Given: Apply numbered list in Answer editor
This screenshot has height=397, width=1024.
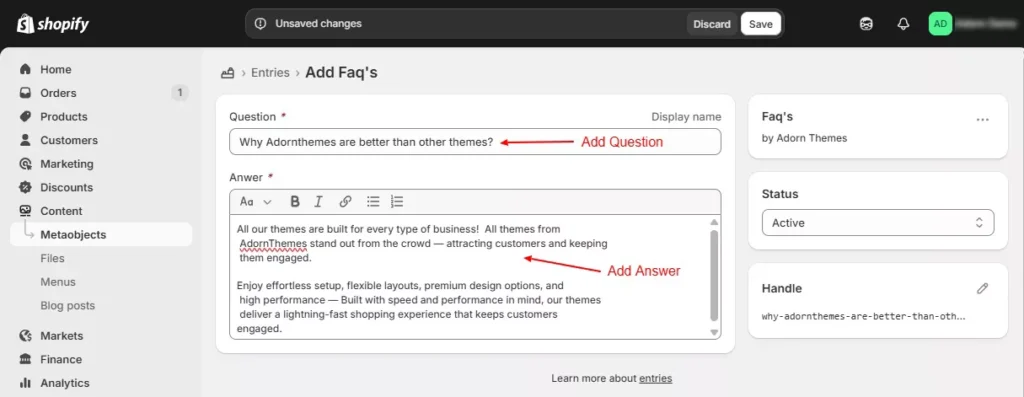Looking at the screenshot, I should [x=396, y=202].
